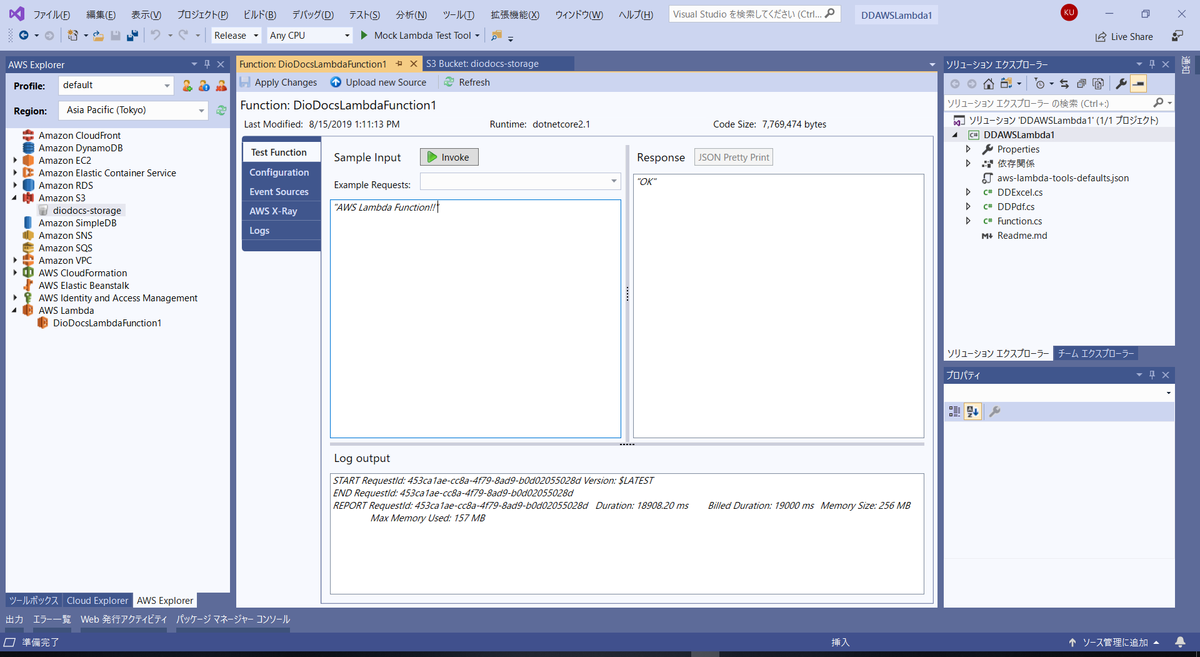
Task: Open the Live Share feature
Action: [1124, 36]
